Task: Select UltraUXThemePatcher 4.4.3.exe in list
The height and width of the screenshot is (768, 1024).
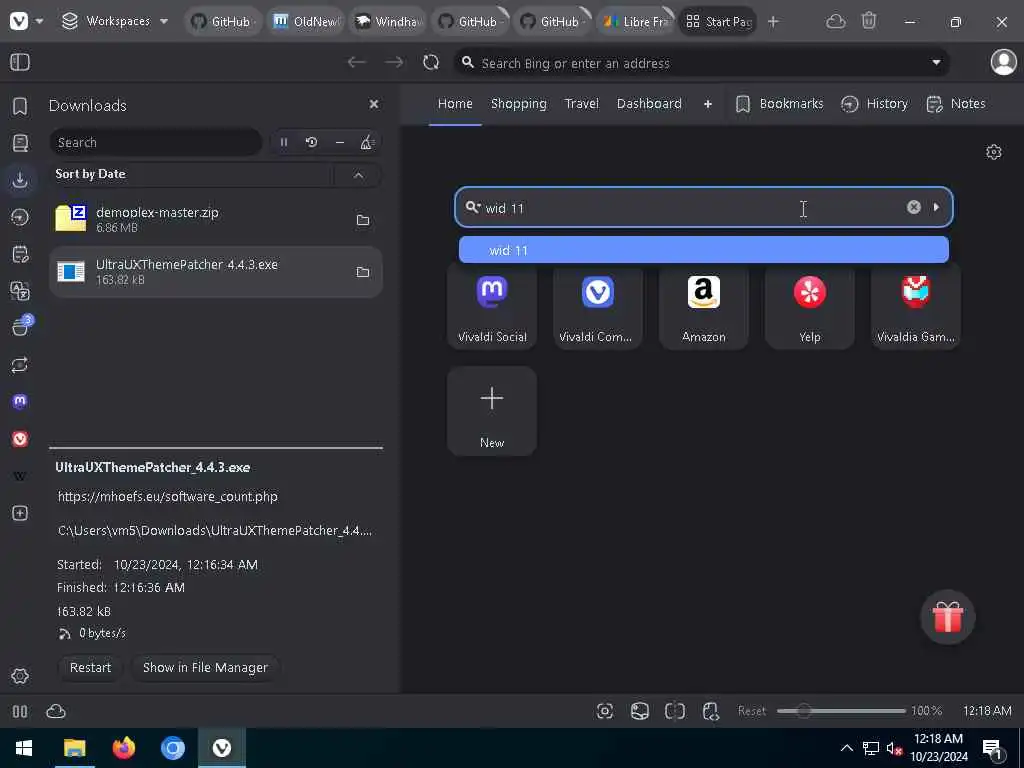Action: click(x=216, y=272)
